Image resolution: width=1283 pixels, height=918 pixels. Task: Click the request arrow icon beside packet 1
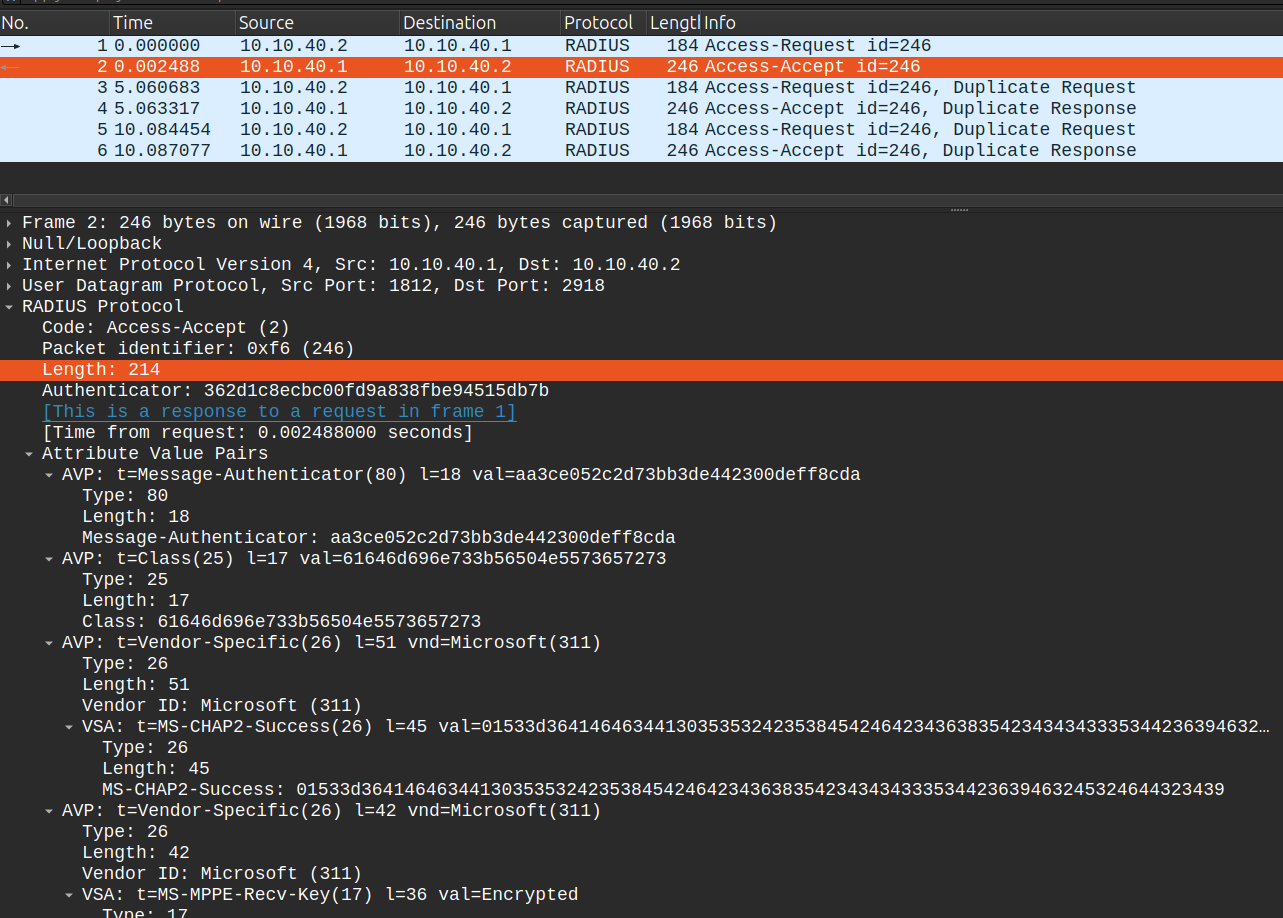point(10,46)
